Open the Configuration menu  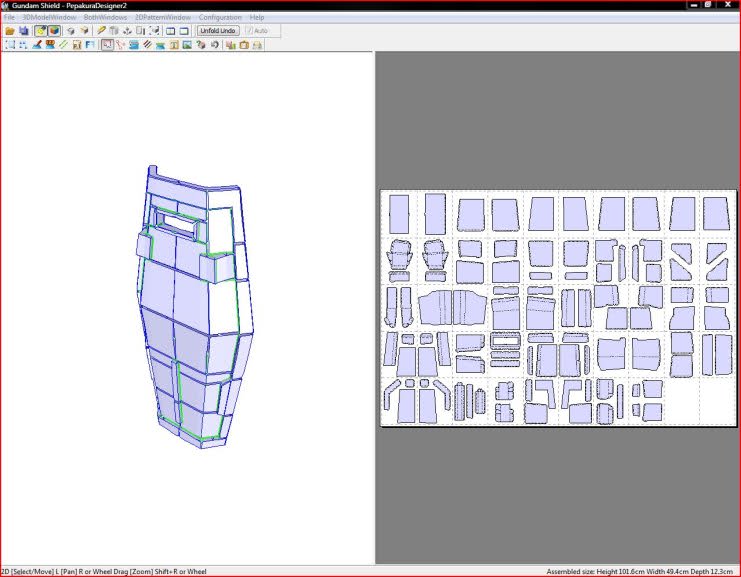pyautogui.click(x=220, y=17)
